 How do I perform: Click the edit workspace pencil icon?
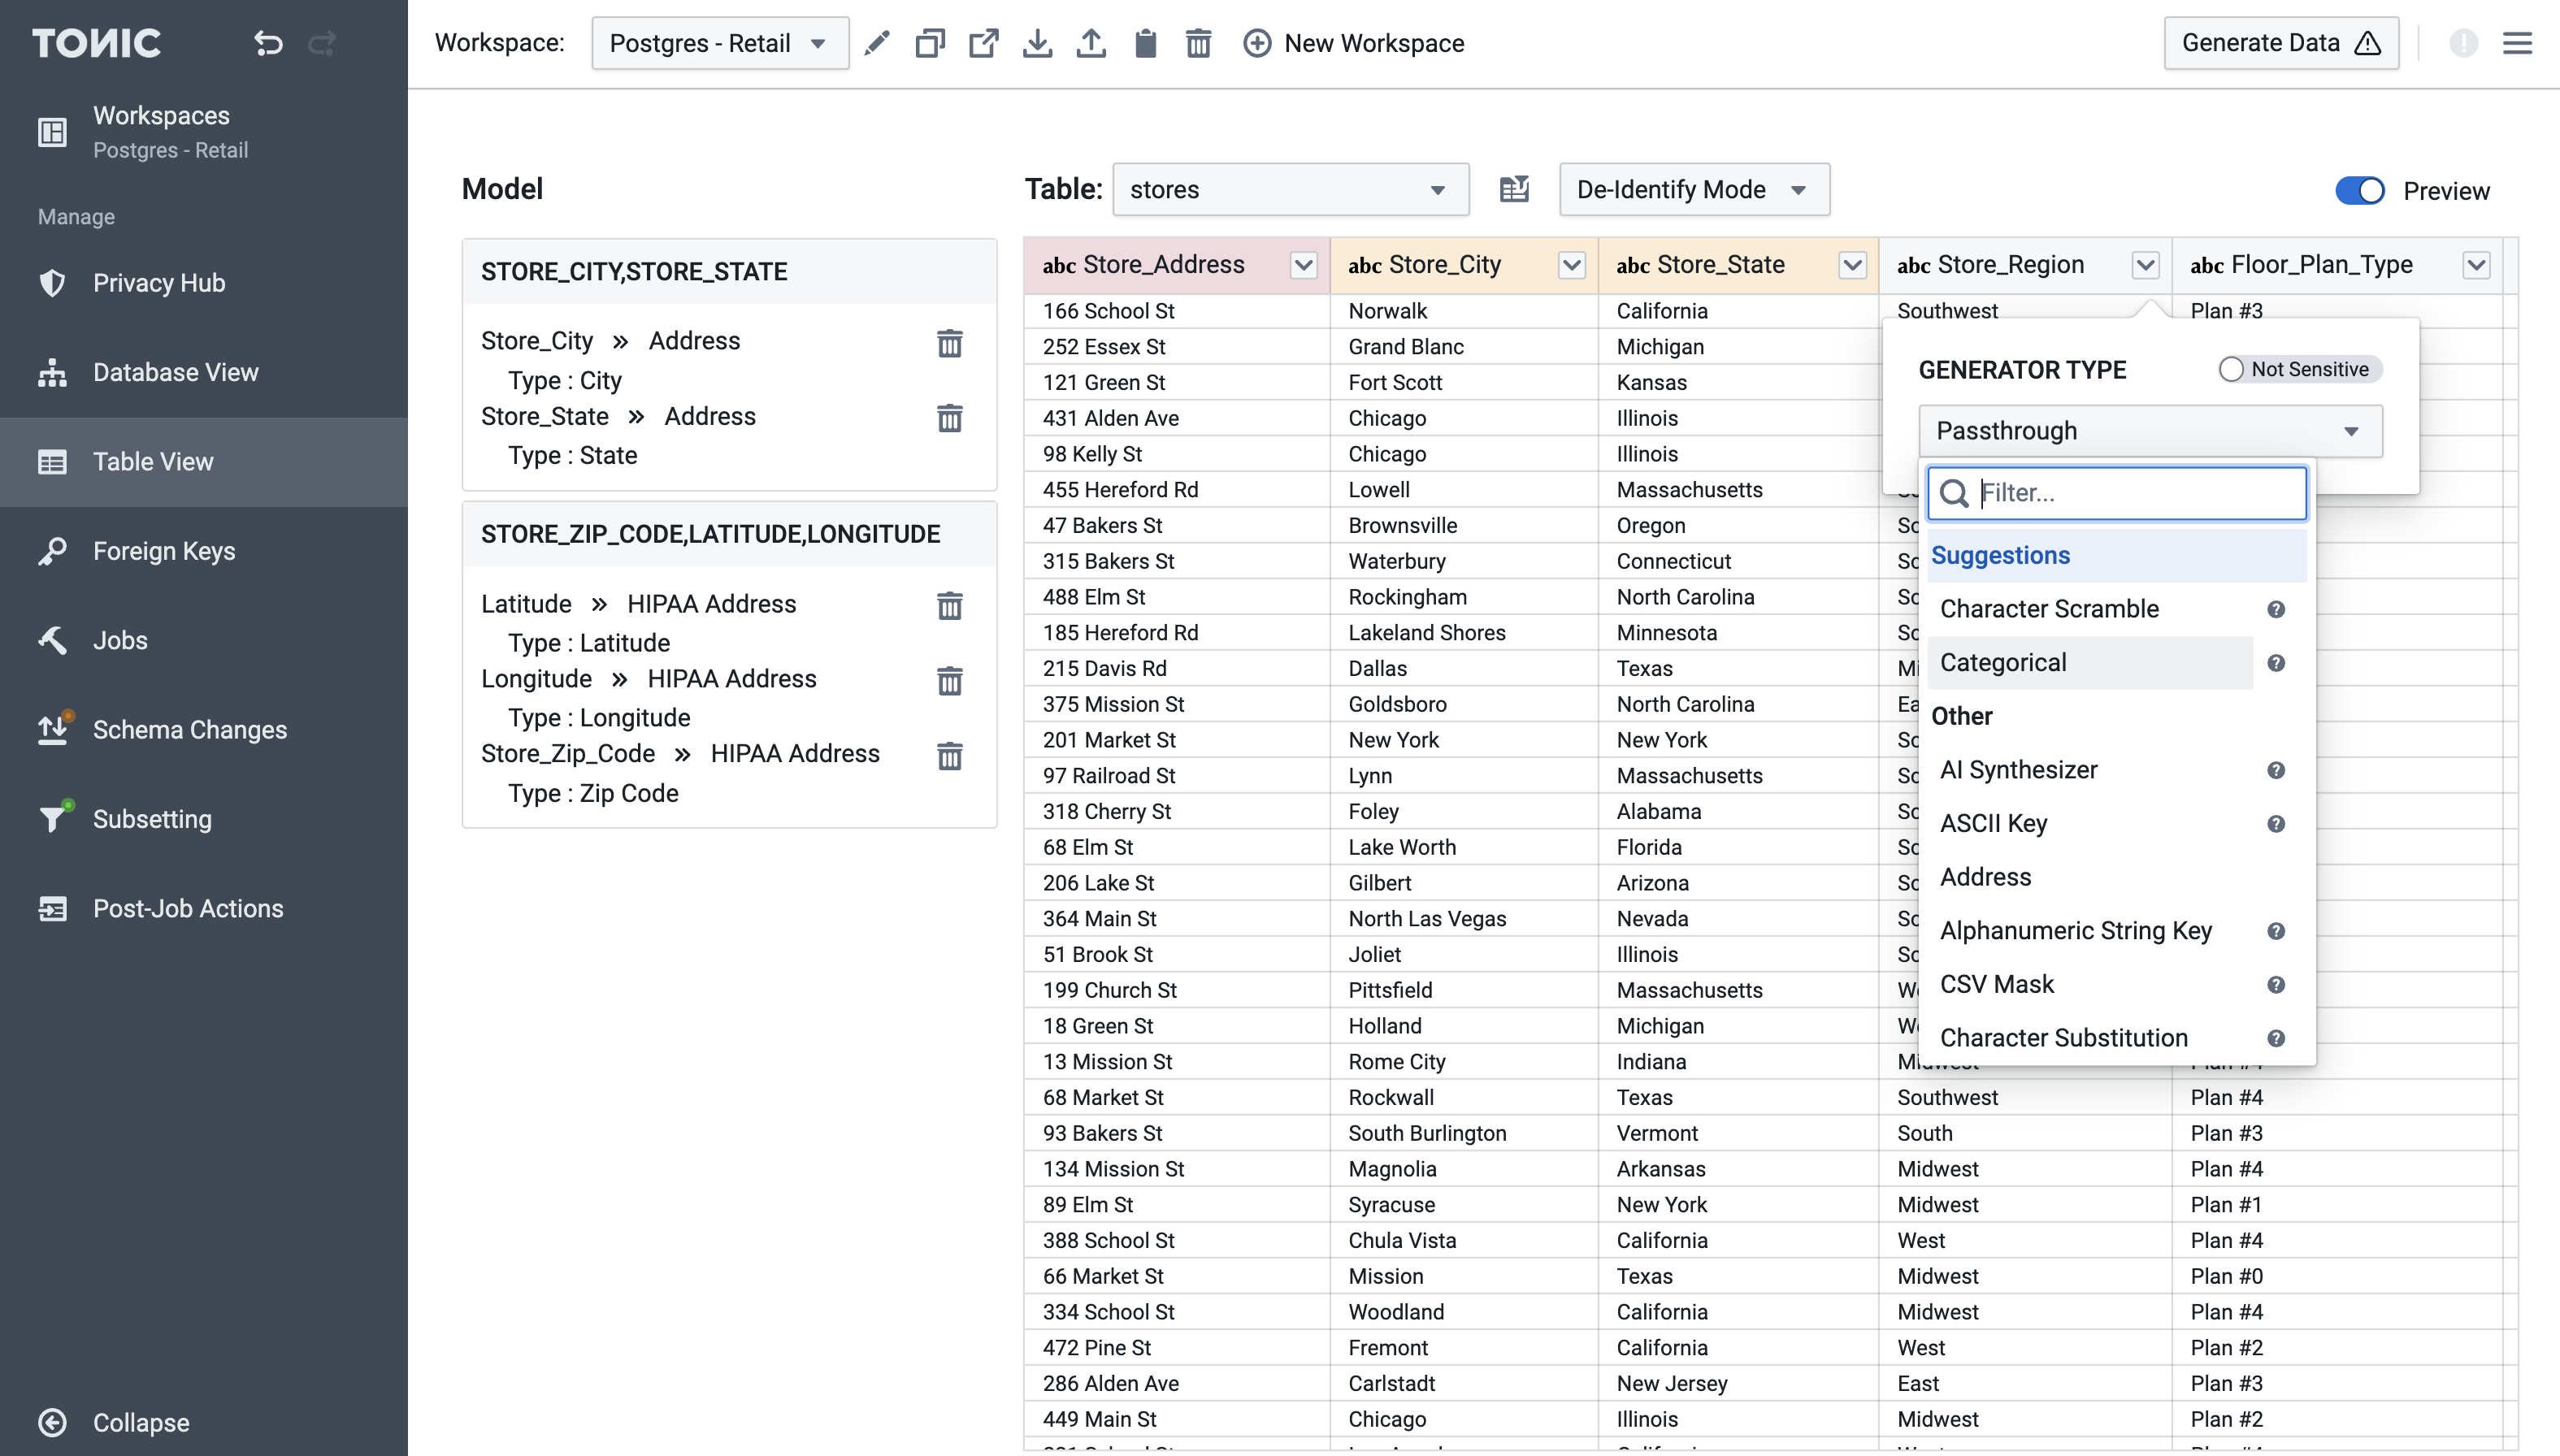[877, 43]
